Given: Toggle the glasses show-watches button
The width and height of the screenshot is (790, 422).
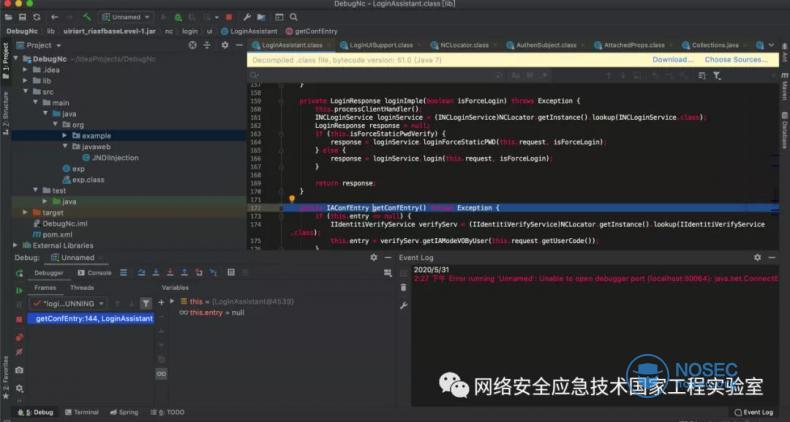Looking at the screenshot, I should pyautogui.click(x=161, y=374).
